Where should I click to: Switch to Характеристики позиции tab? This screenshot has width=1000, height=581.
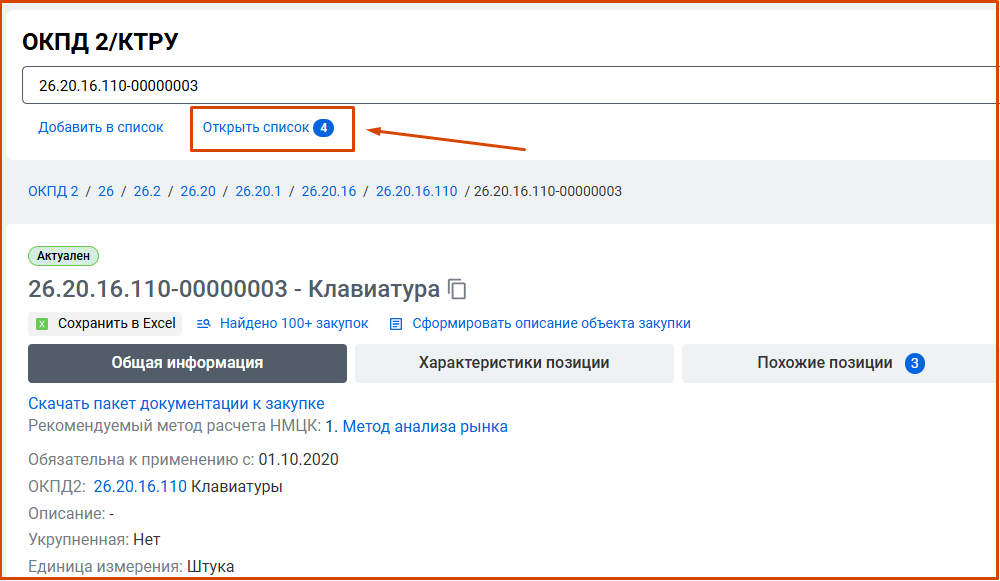coord(514,363)
